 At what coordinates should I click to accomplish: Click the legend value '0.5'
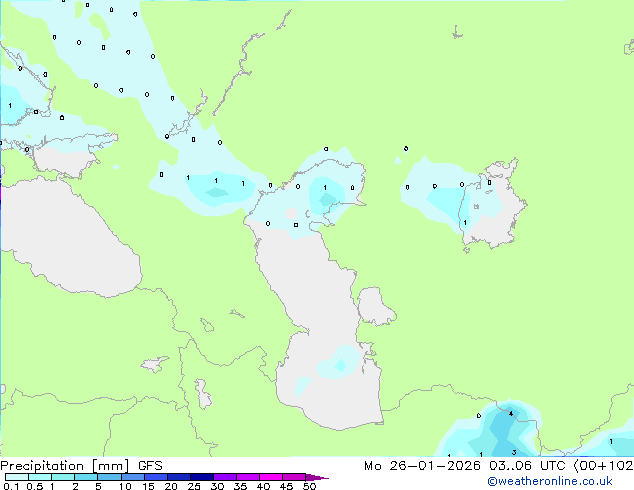click(x=35, y=486)
